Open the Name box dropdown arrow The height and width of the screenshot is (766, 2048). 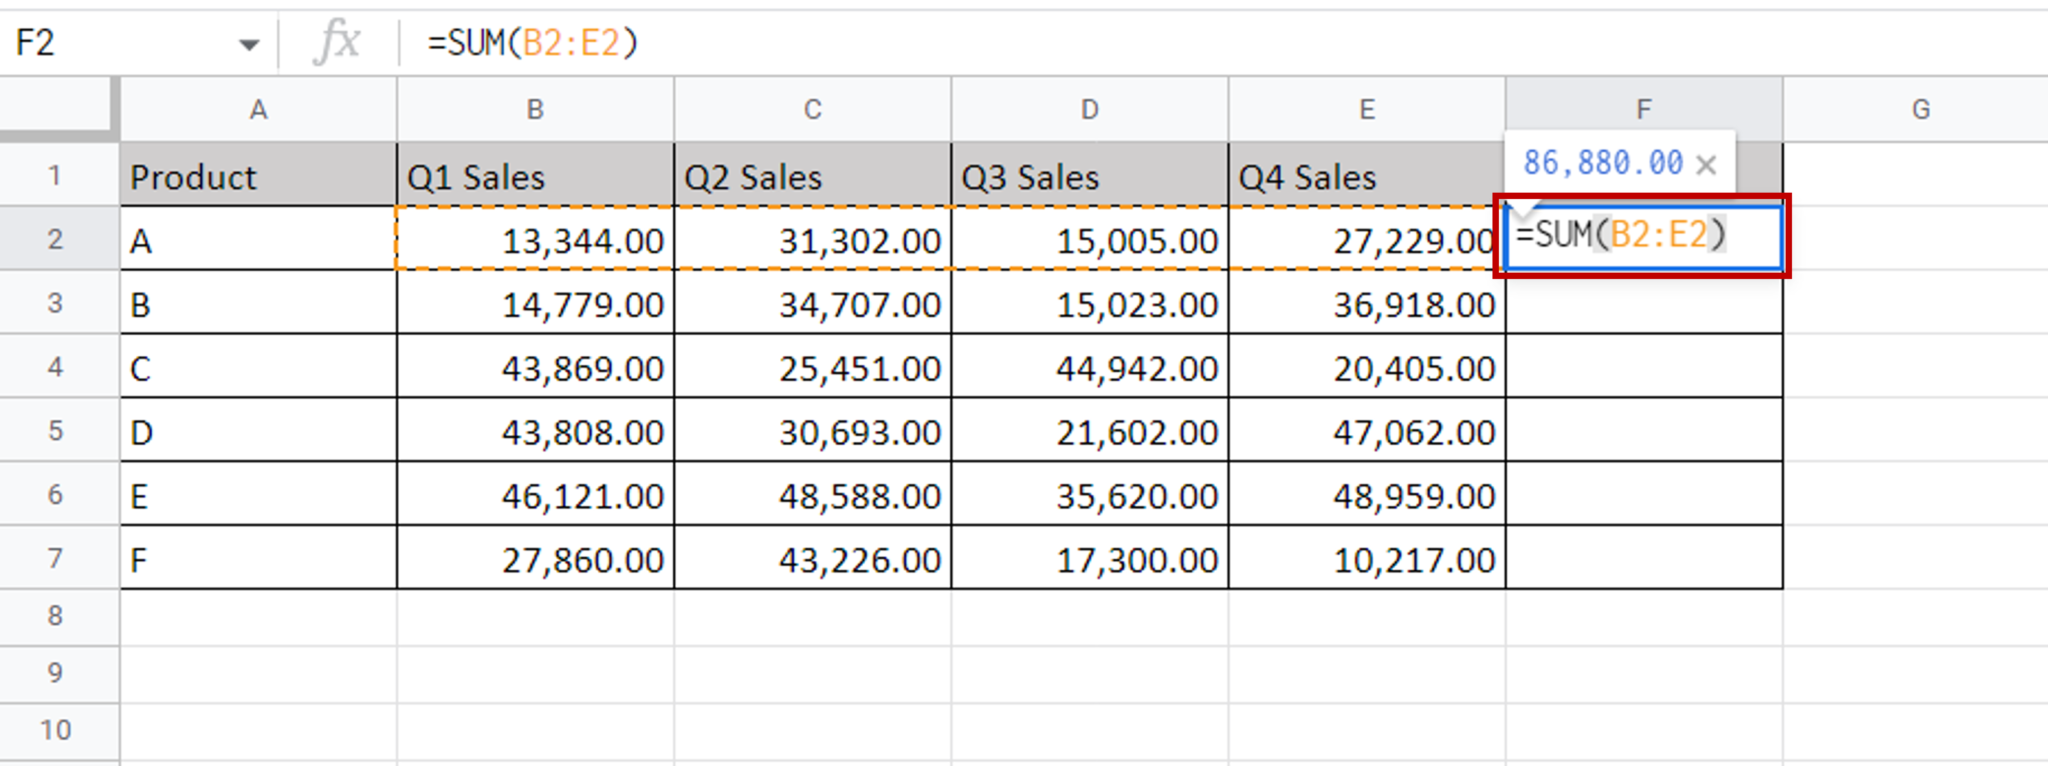click(248, 44)
